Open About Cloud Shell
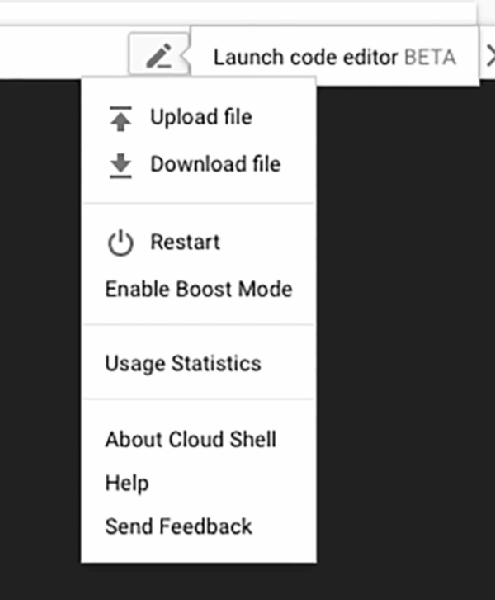The height and width of the screenshot is (600, 495). tap(191, 439)
